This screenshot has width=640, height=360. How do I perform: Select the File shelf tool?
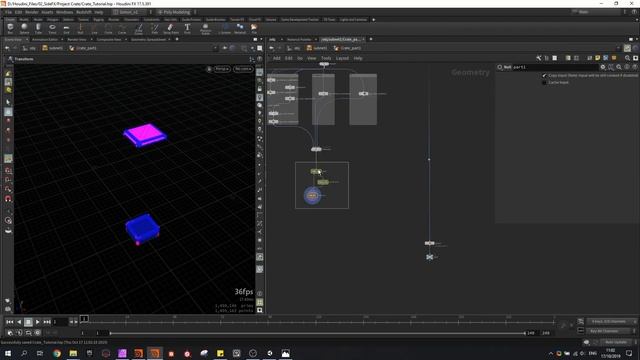[x=254, y=28]
